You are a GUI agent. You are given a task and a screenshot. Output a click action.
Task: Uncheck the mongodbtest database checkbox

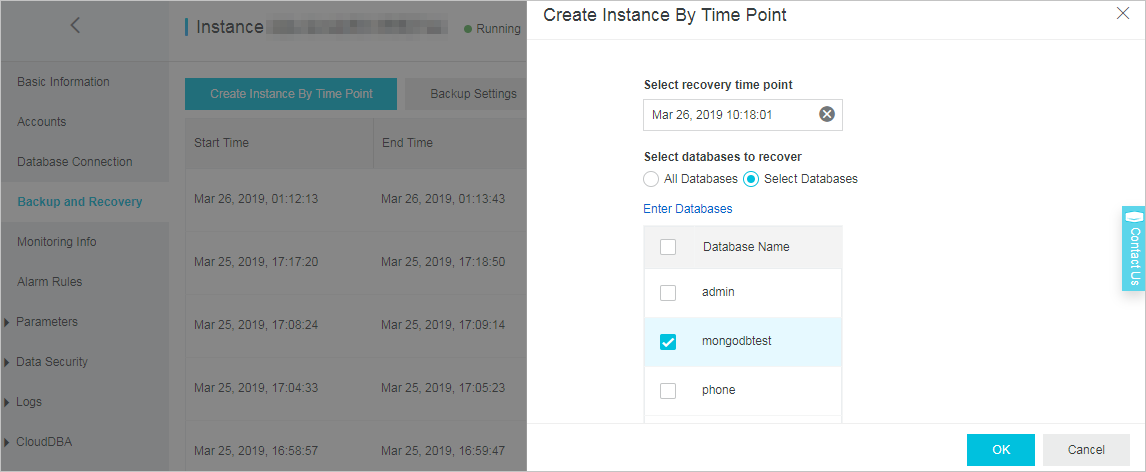[x=668, y=342]
